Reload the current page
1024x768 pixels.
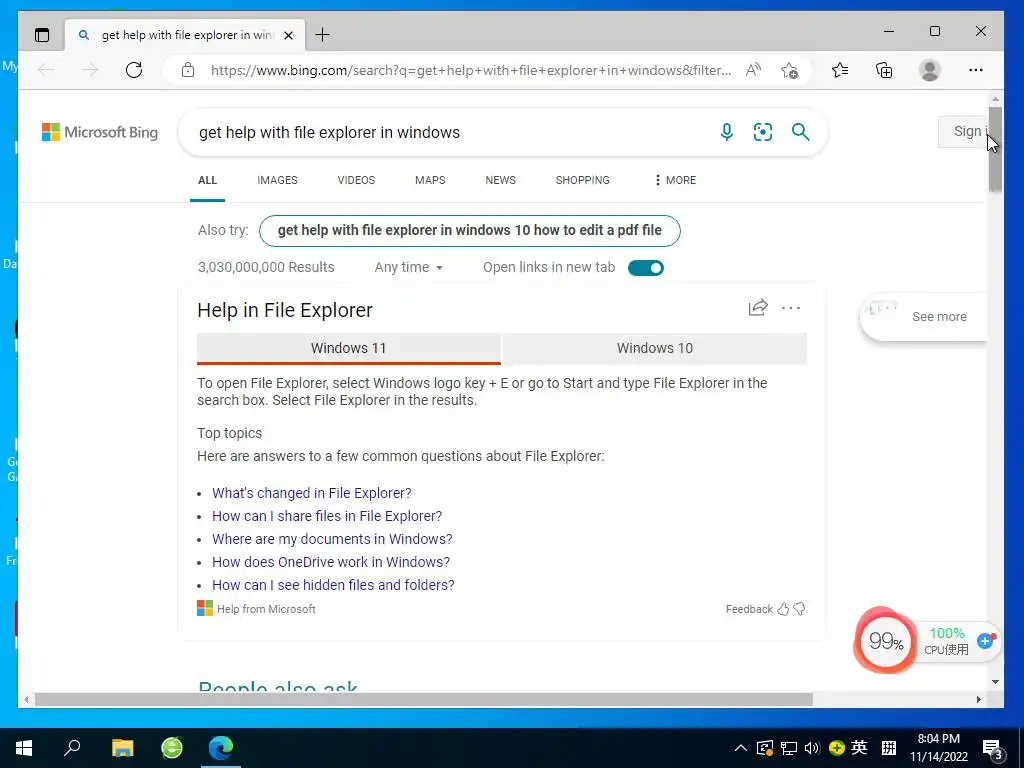(x=134, y=70)
